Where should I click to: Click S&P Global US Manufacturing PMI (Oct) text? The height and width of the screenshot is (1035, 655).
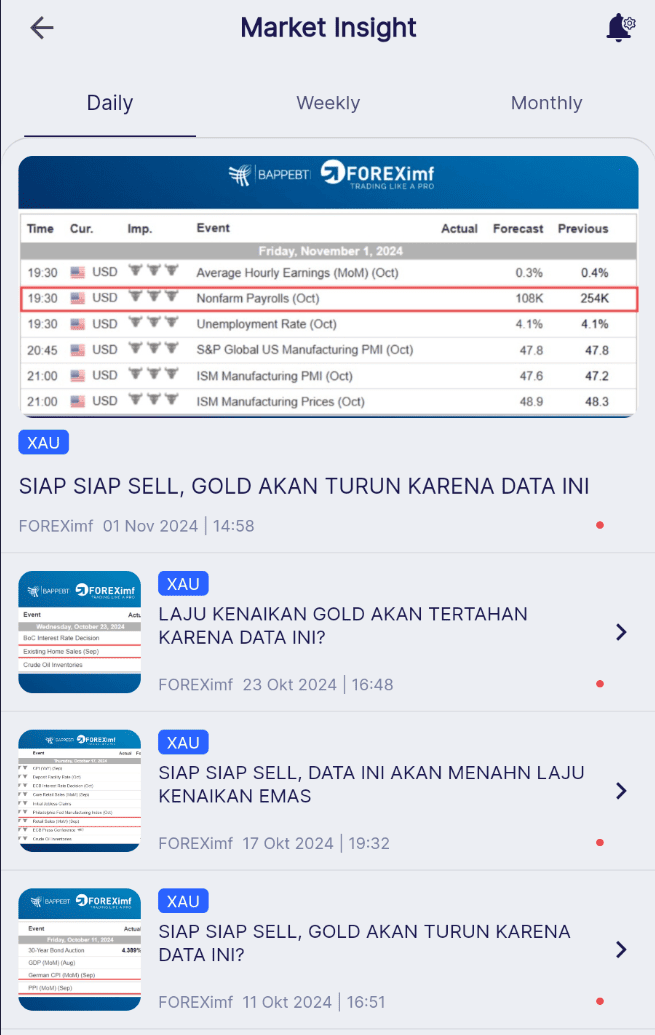click(x=304, y=350)
